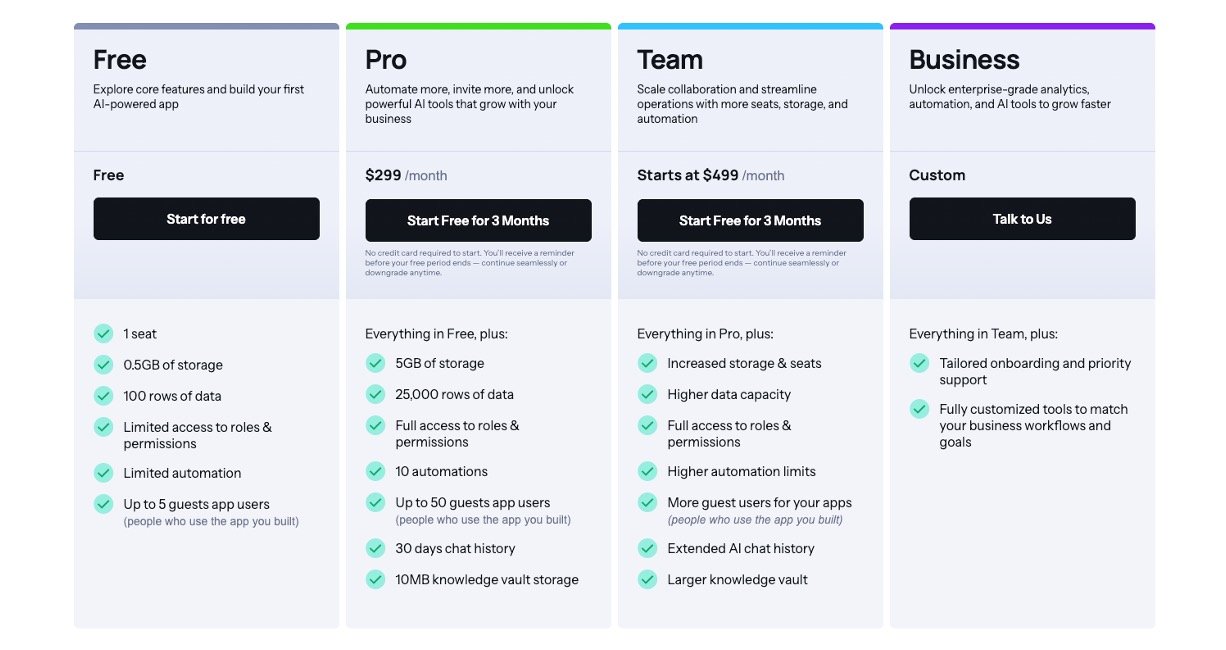The height and width of the screenshot is (650, 1226).
Task: Click the "Starts at $499" price label
Action: coord(688,175)
